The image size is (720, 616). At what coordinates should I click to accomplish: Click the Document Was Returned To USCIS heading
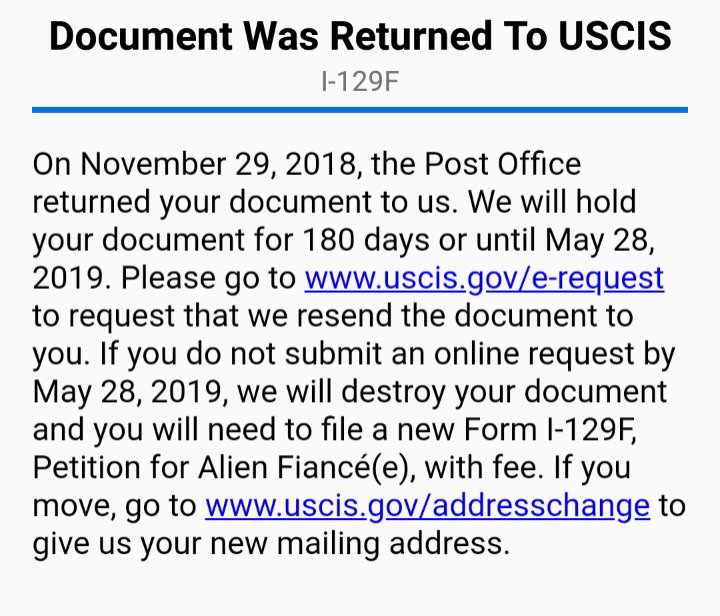(360, 36)
